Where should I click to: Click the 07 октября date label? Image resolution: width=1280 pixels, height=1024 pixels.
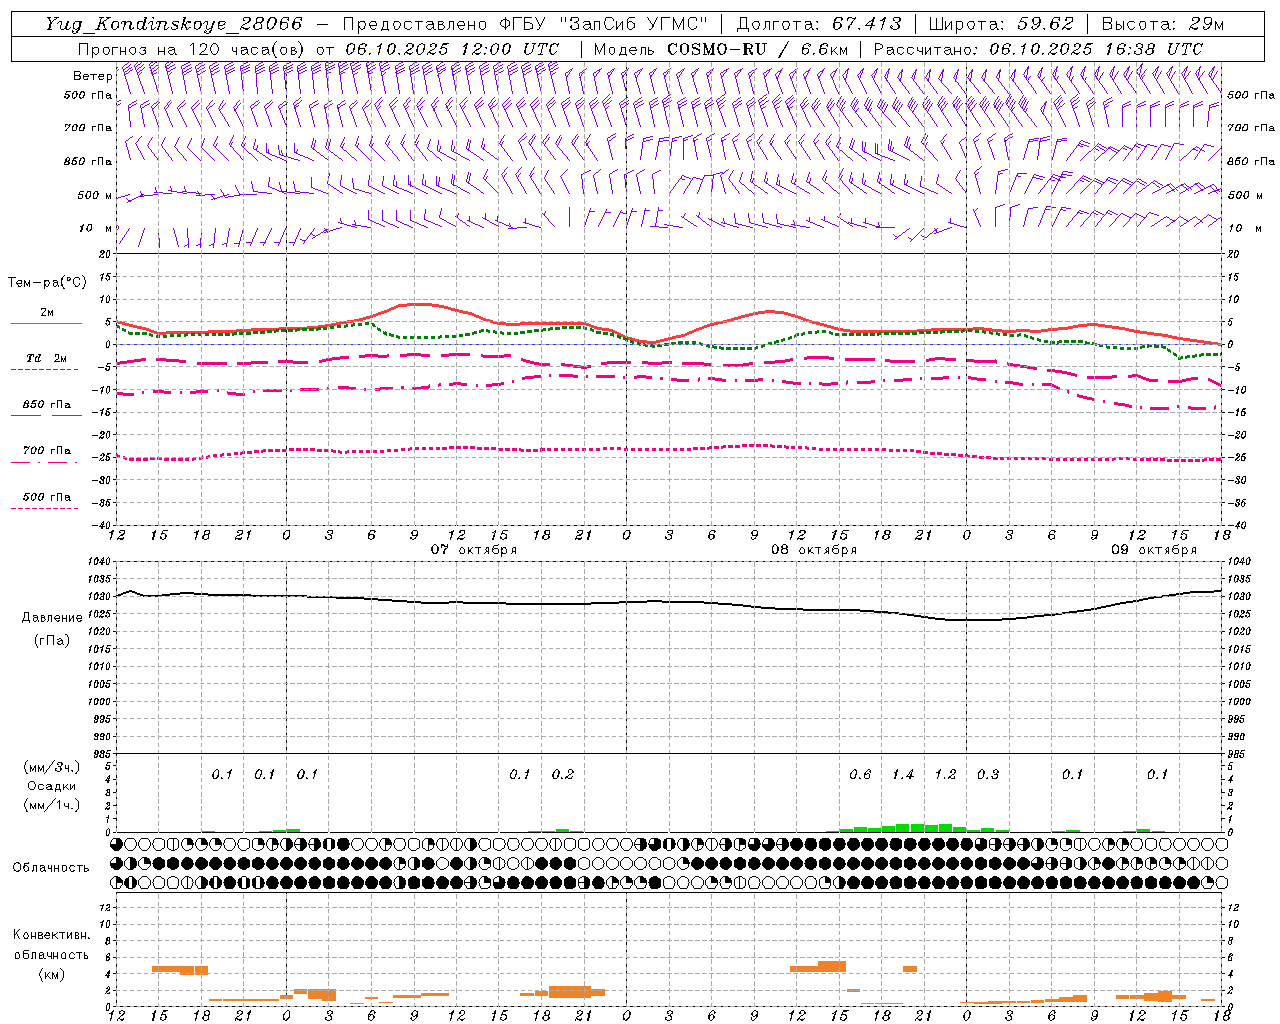[474, 550]
